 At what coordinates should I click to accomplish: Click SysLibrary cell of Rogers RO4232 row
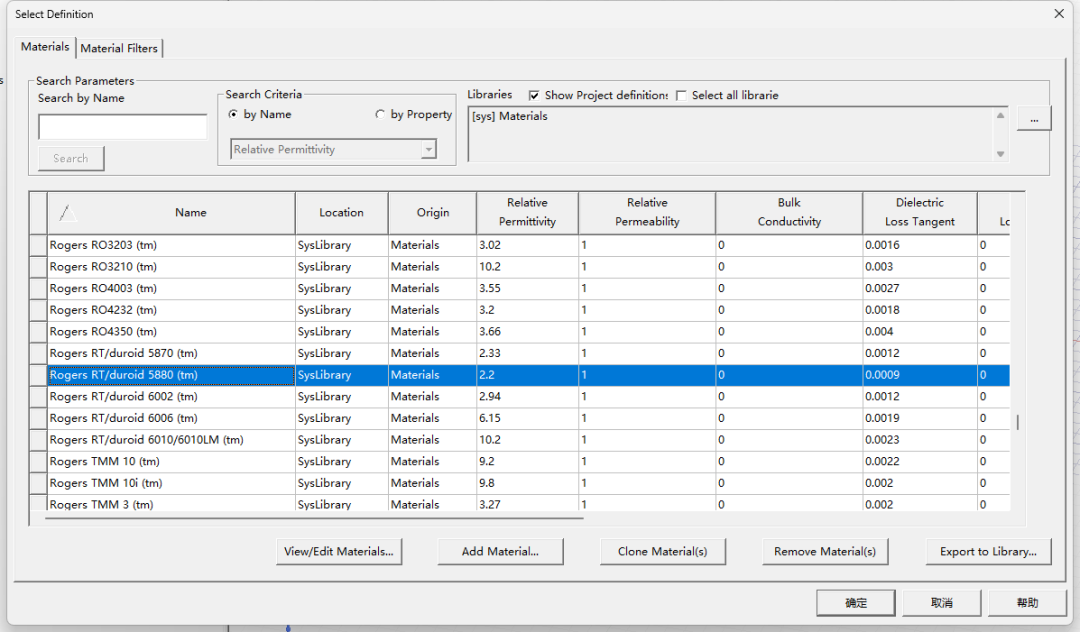341,310
